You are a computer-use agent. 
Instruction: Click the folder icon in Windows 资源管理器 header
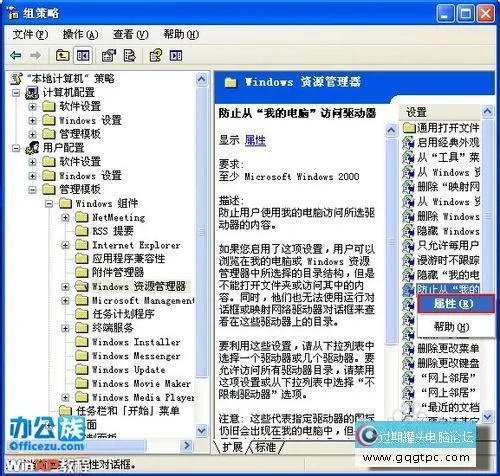coord(231,82)
